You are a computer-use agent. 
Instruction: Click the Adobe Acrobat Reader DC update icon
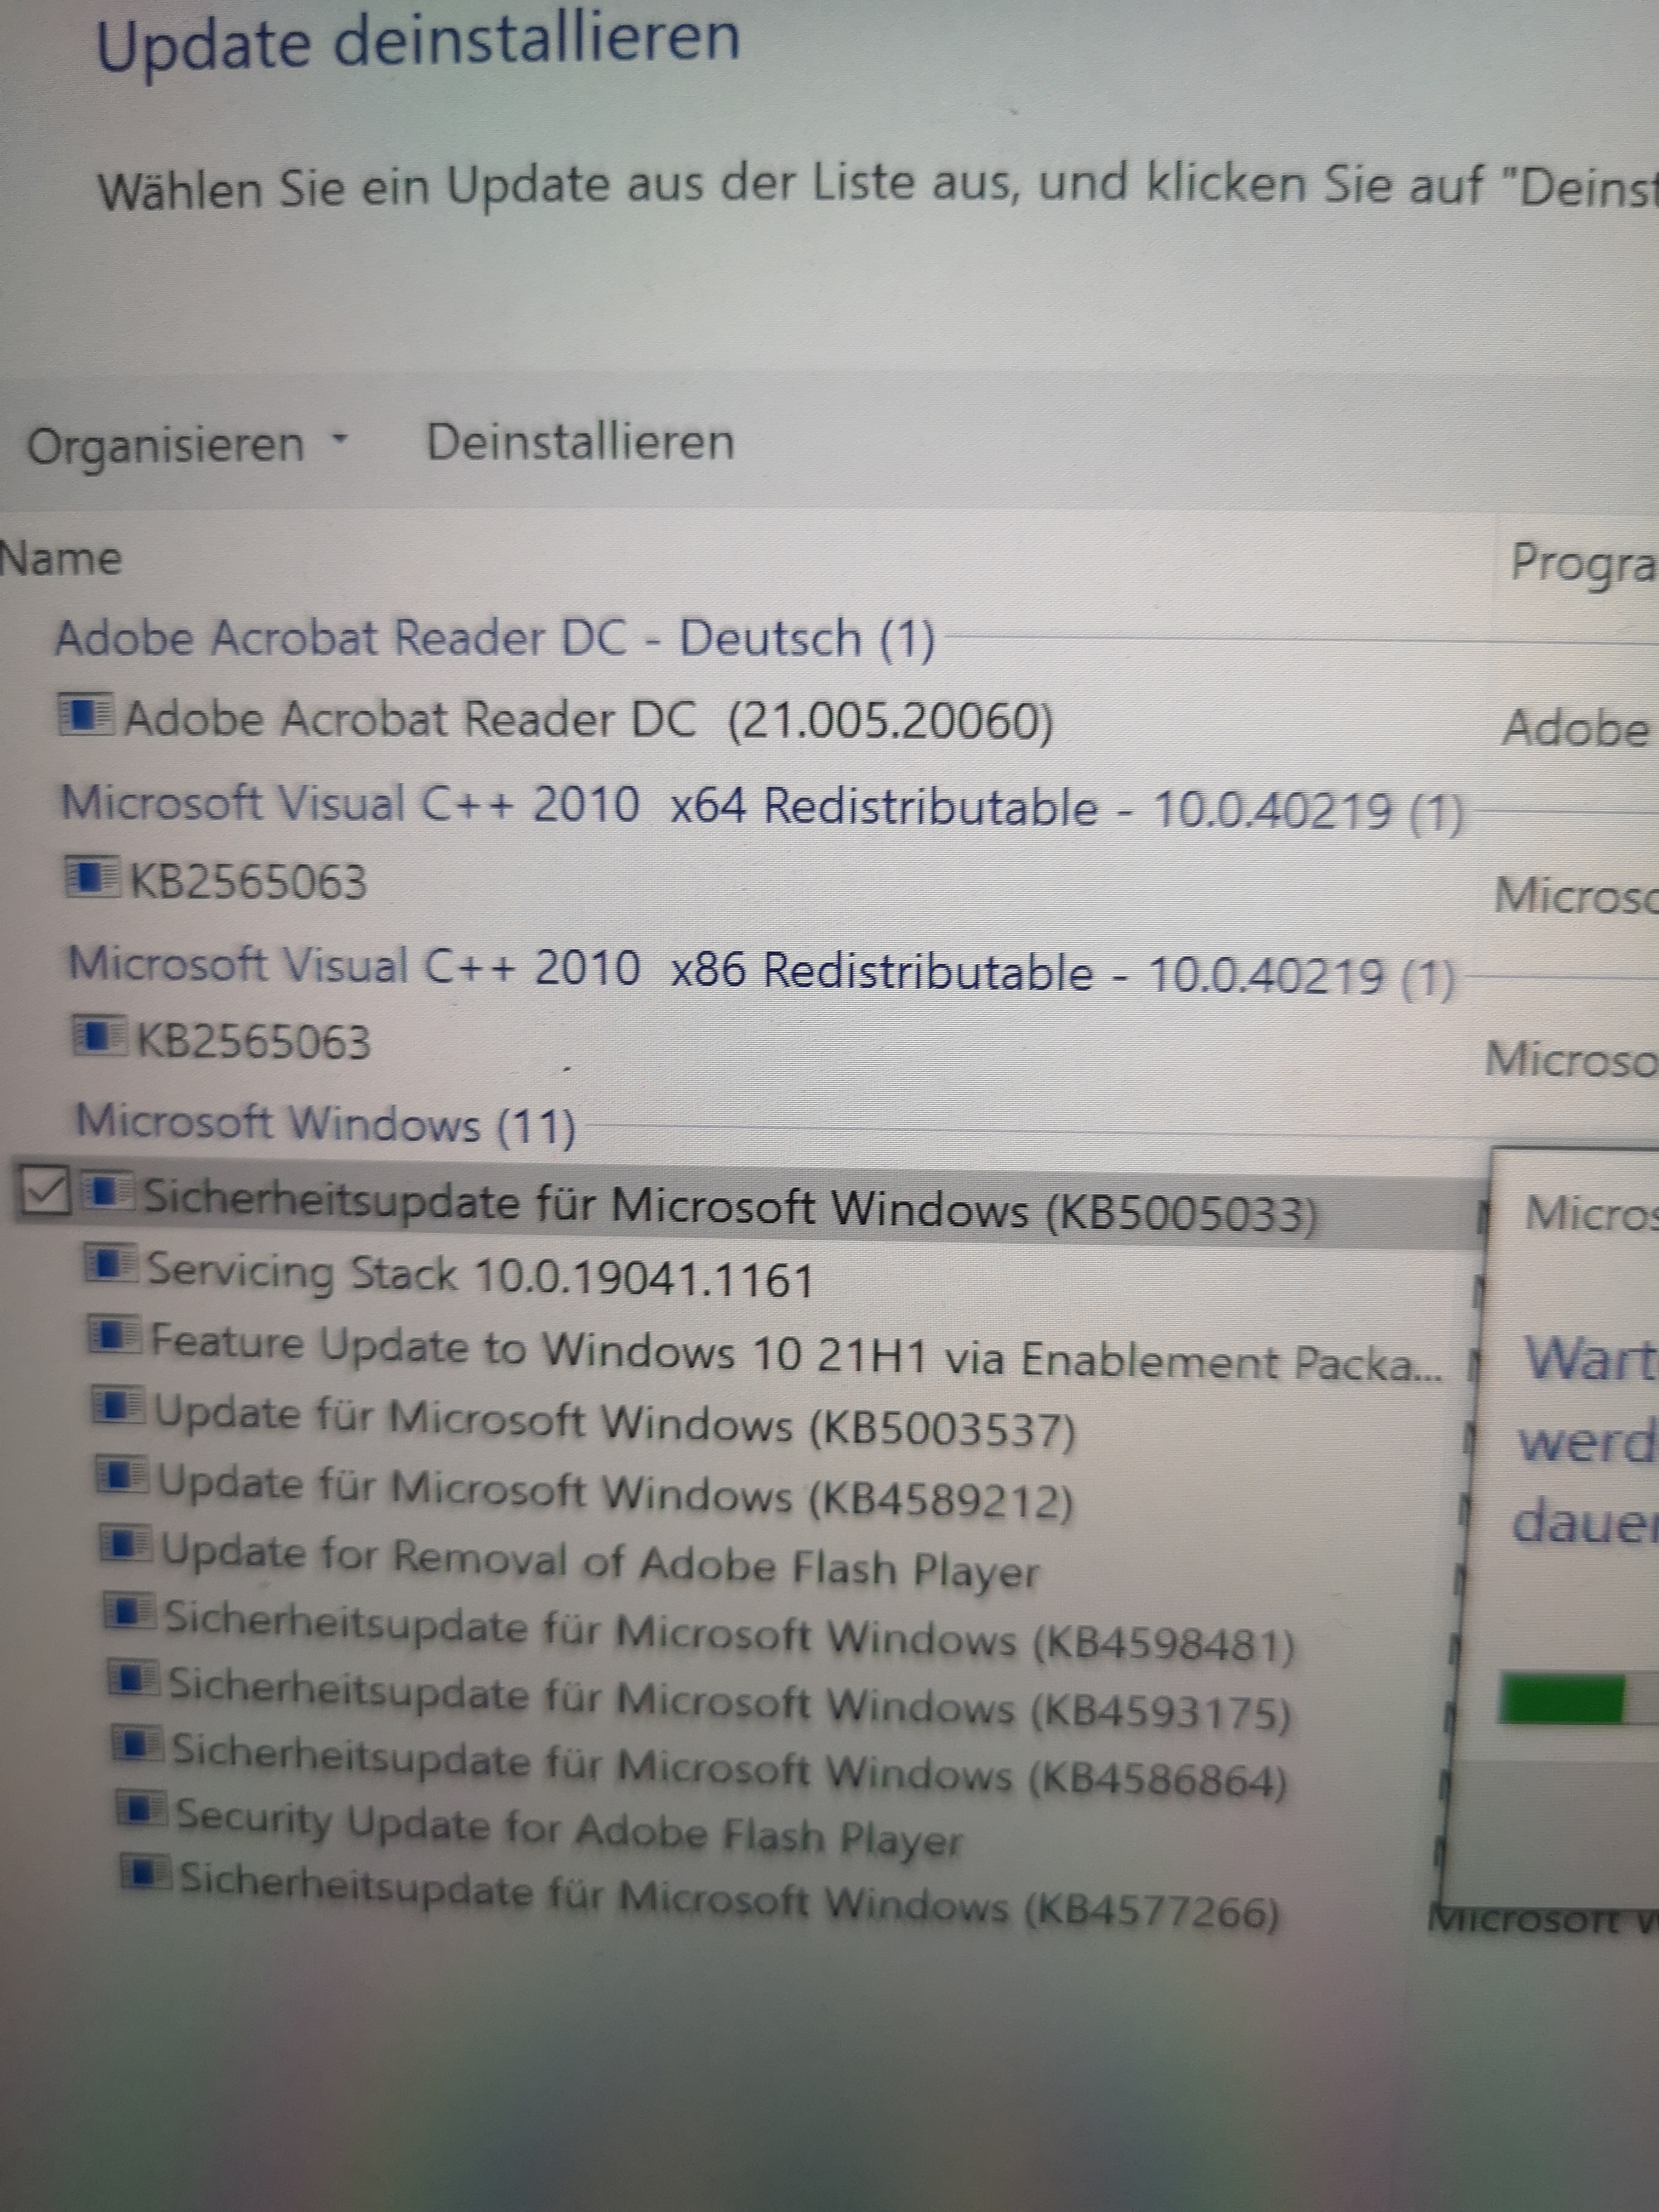(86, 715)
